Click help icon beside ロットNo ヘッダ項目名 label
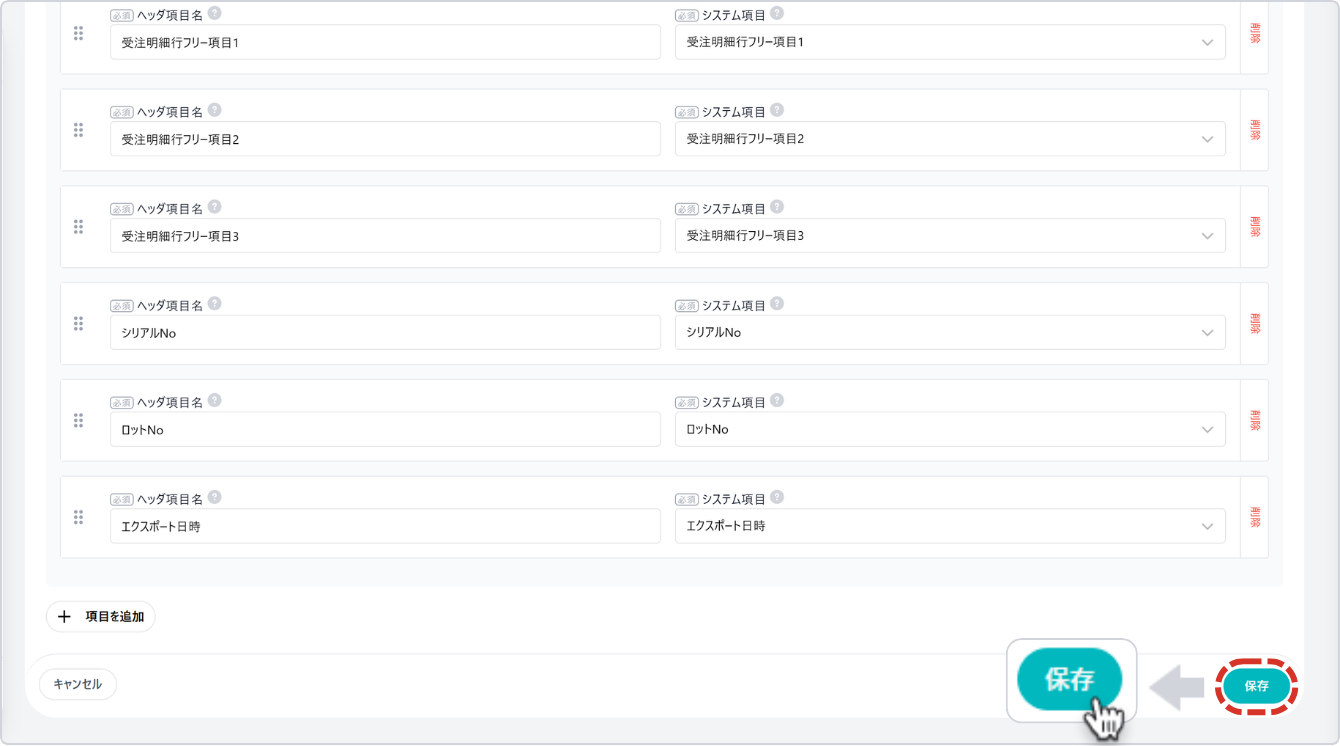 pyautogui.click(x=214, y=401)
